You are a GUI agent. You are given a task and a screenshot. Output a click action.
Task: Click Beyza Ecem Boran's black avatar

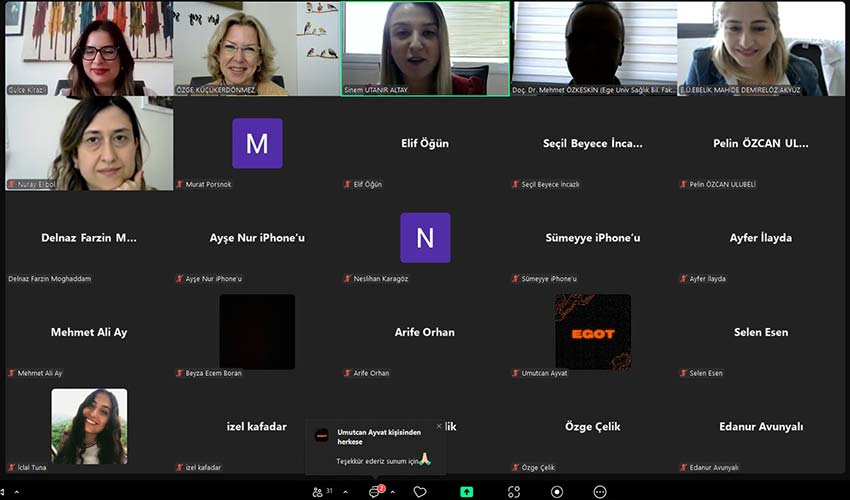[257, 332]
